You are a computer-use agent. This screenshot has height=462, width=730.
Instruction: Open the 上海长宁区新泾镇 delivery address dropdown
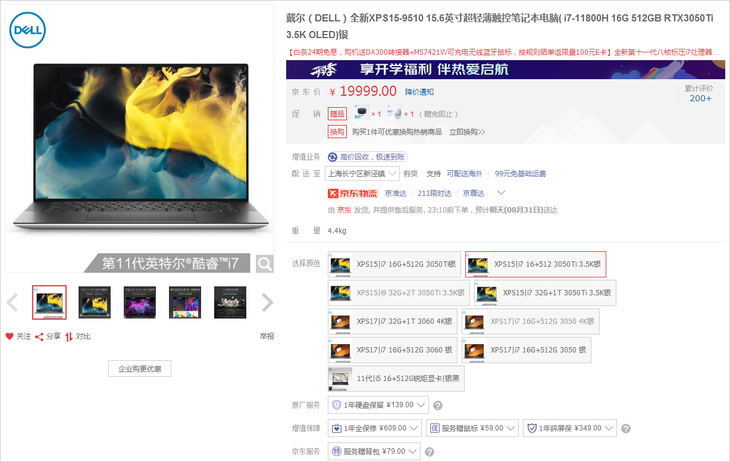click(362, 174)
